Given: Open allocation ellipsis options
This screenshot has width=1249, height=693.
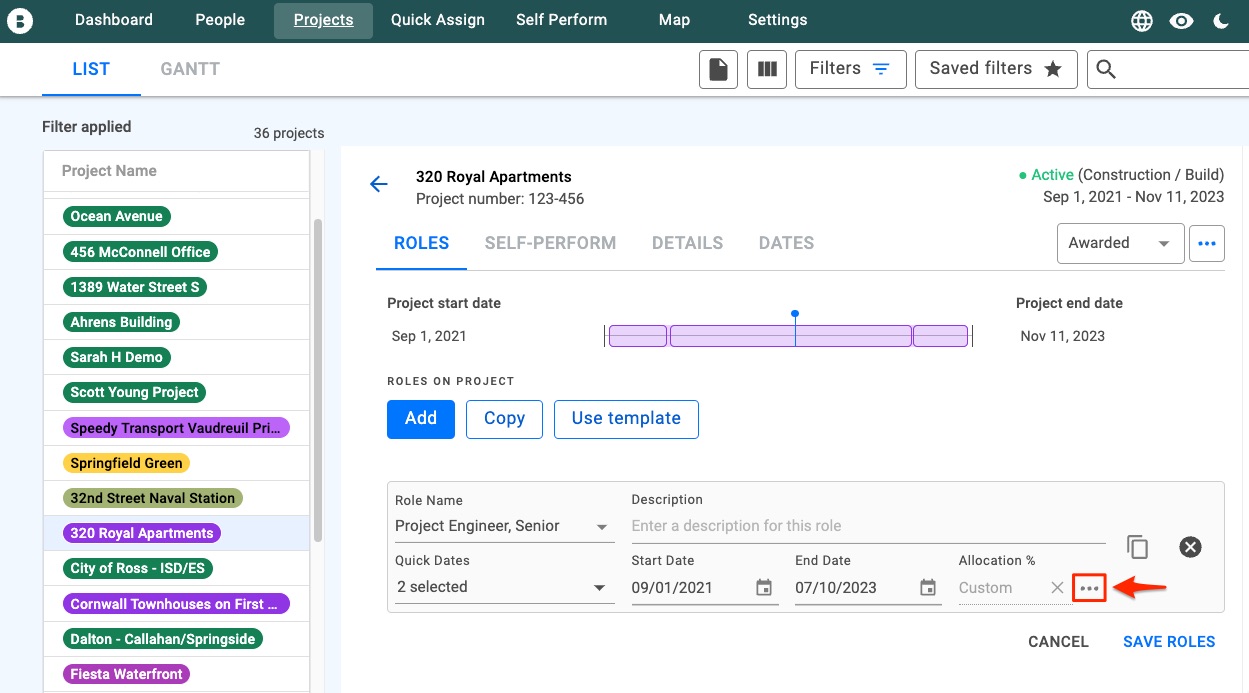Looking at the screenshot, I should click(x=1089, y=588).
